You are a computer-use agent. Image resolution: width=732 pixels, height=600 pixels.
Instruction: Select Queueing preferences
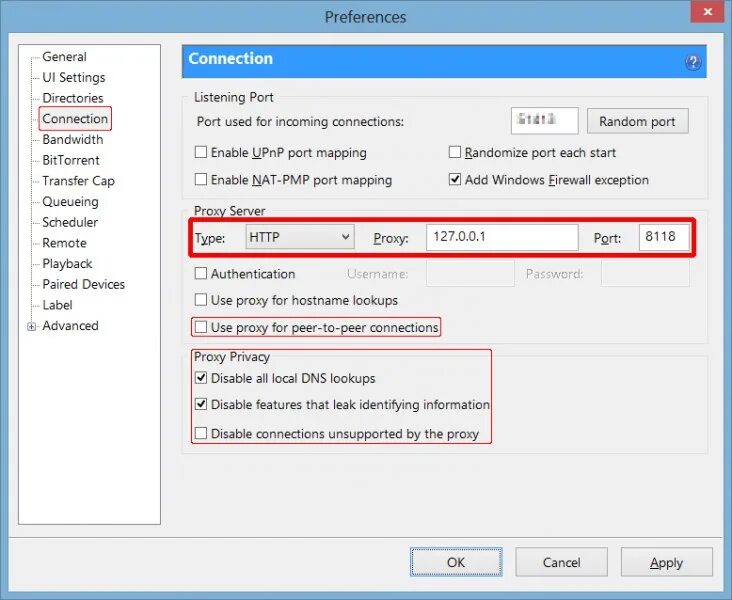point(70,202)
